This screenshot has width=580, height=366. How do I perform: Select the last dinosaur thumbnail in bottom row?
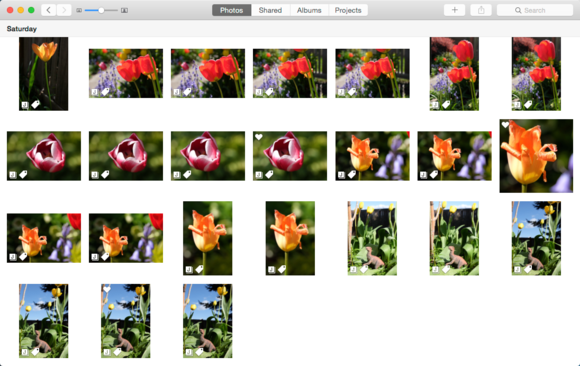click(x=208, y=321)
